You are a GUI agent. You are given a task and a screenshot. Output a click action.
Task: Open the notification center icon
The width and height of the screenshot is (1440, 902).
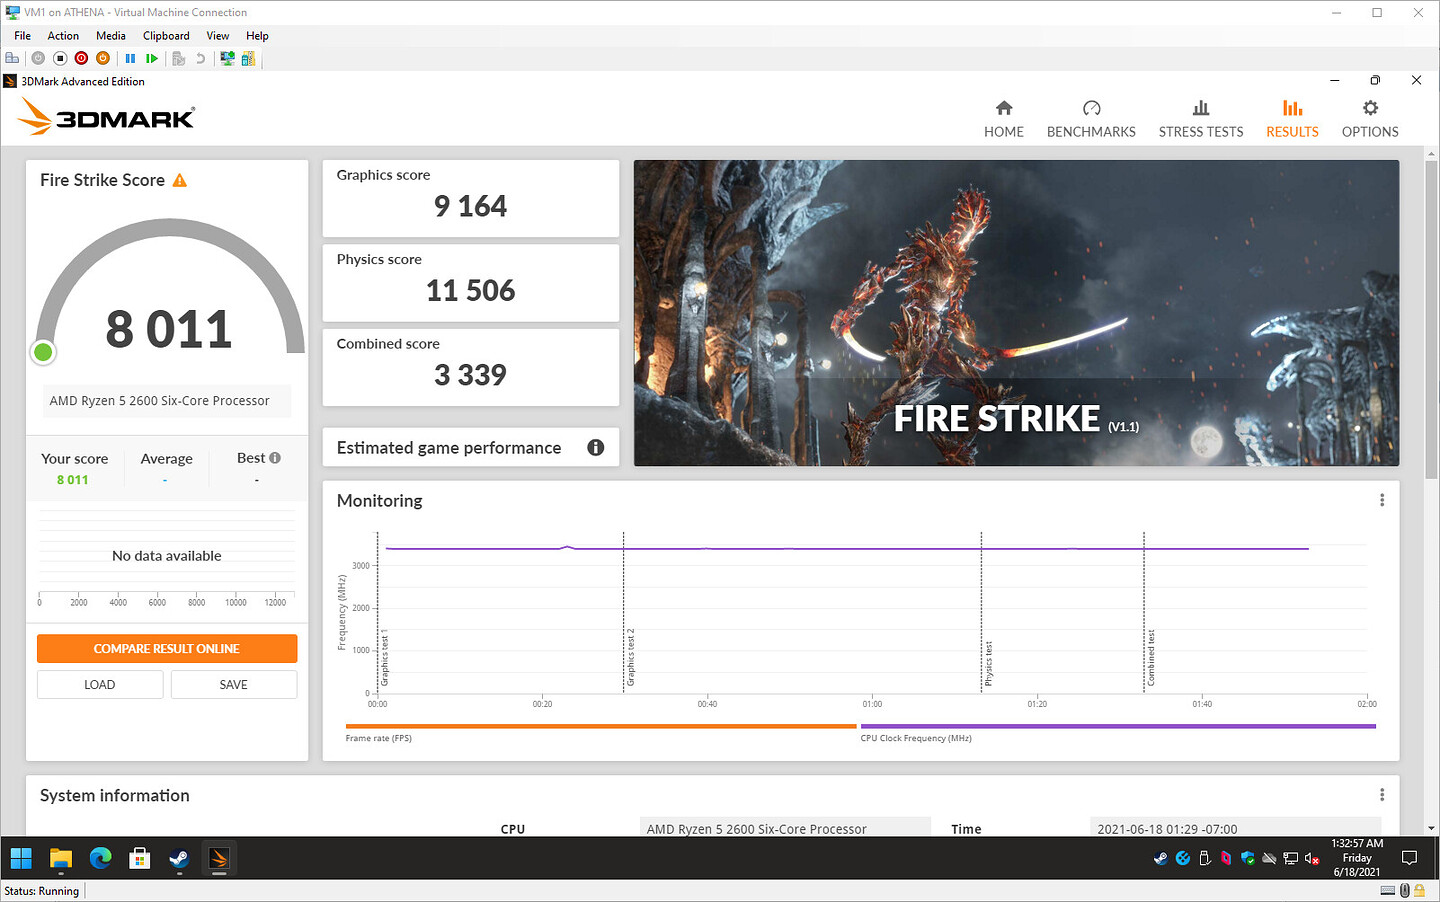point(1410,858)
